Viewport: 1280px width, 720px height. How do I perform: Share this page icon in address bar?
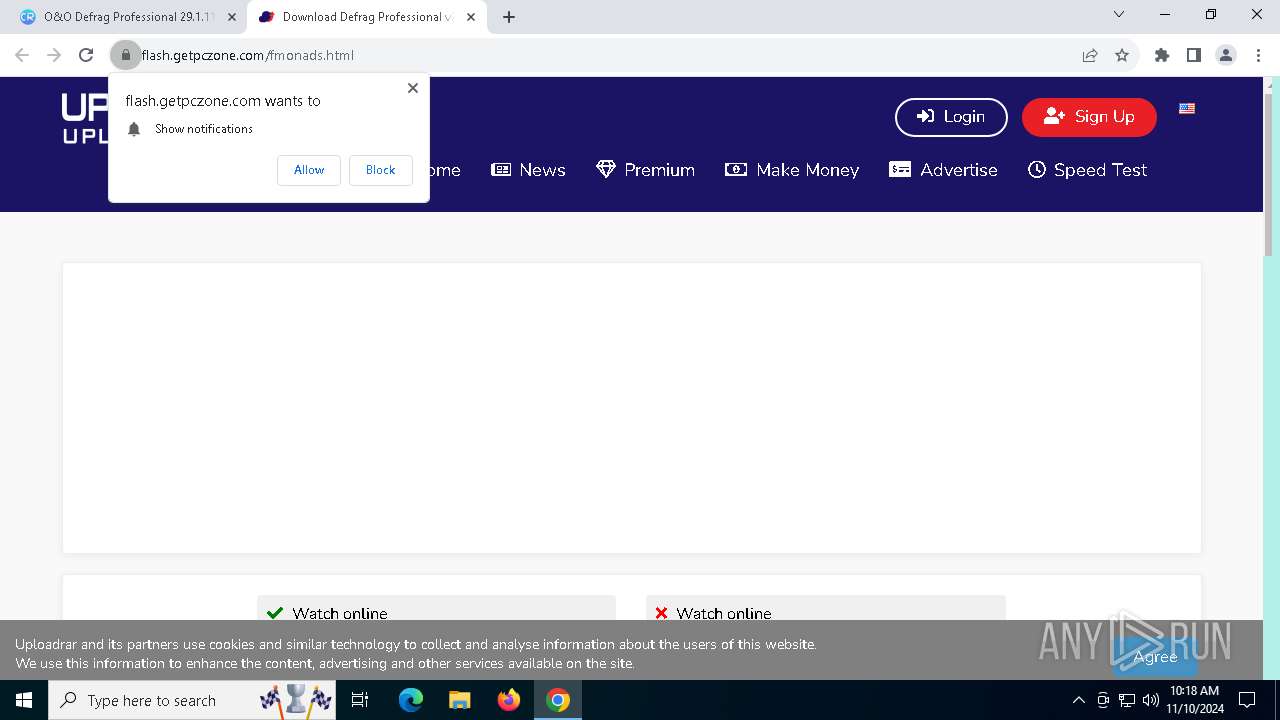[1090, 55]
